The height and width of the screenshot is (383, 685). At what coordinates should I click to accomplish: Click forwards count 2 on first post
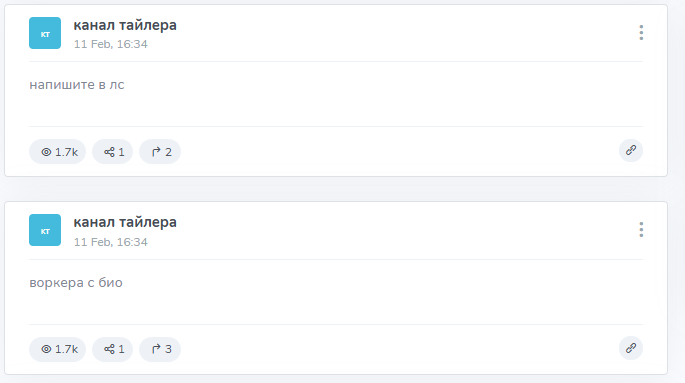[x=160, y=152]
